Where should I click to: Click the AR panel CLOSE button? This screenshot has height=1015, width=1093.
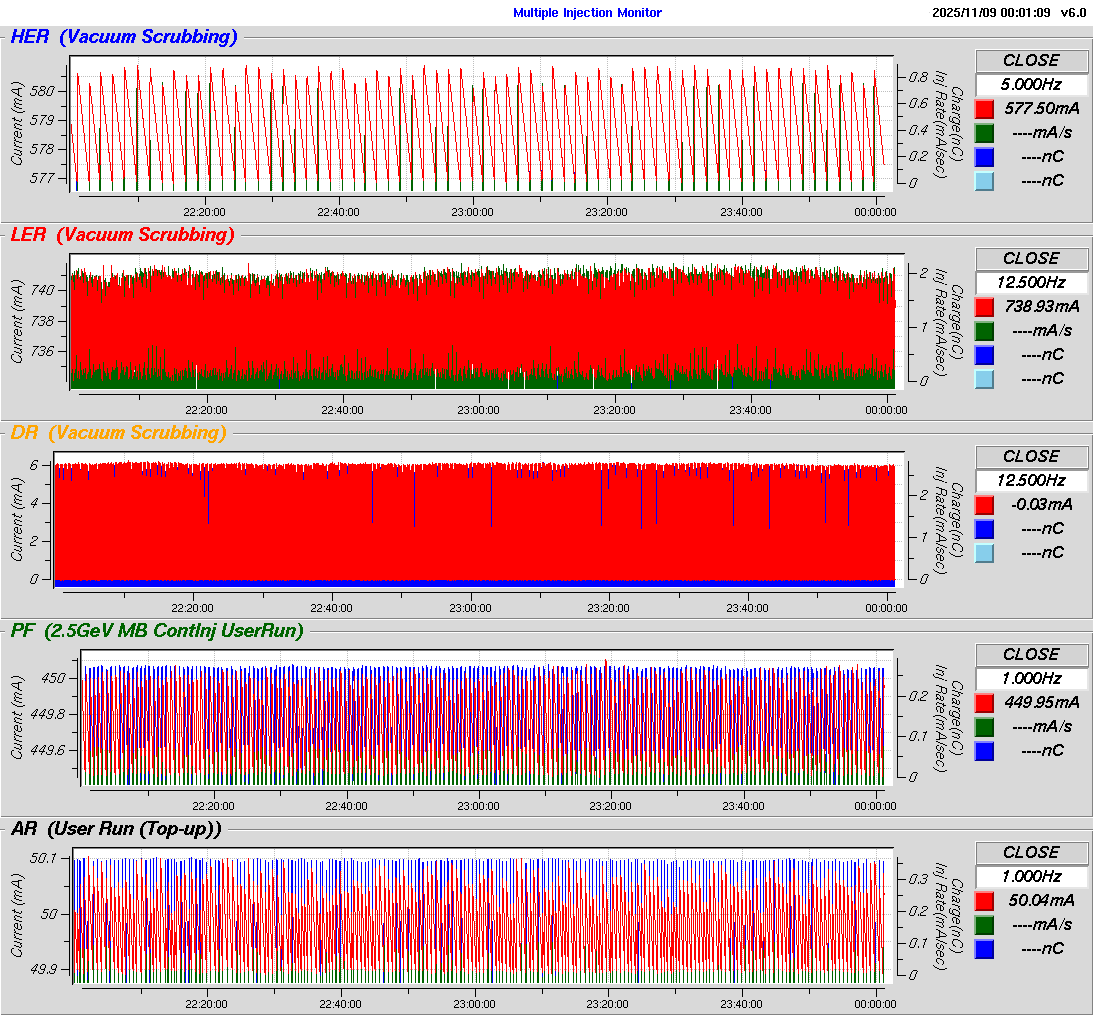1031,852
